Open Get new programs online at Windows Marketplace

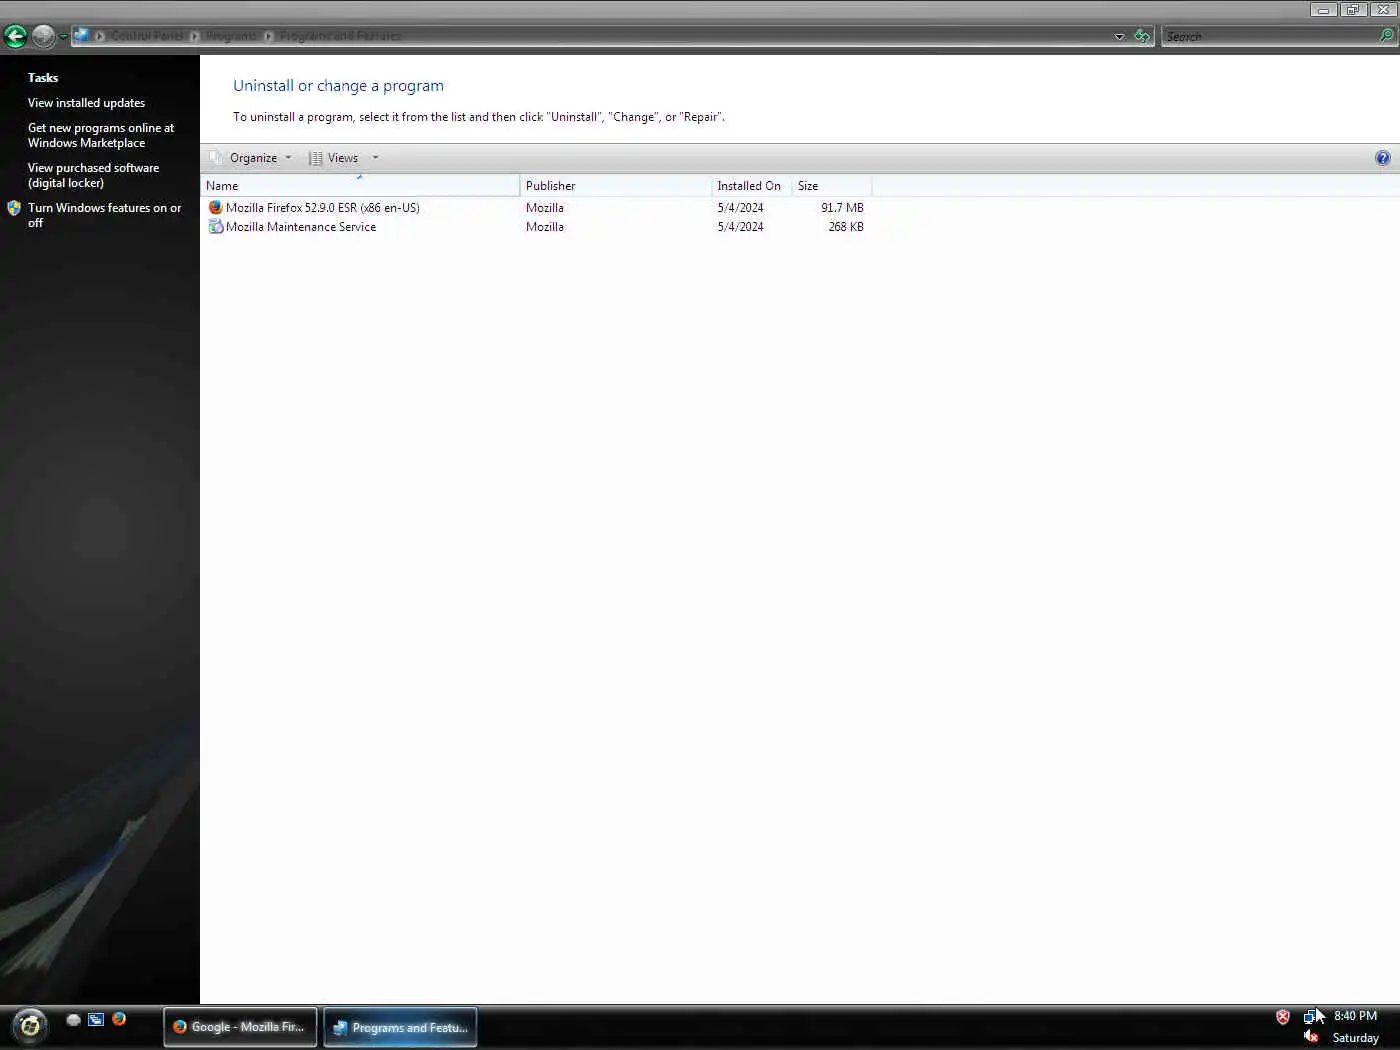click(101, 135)
